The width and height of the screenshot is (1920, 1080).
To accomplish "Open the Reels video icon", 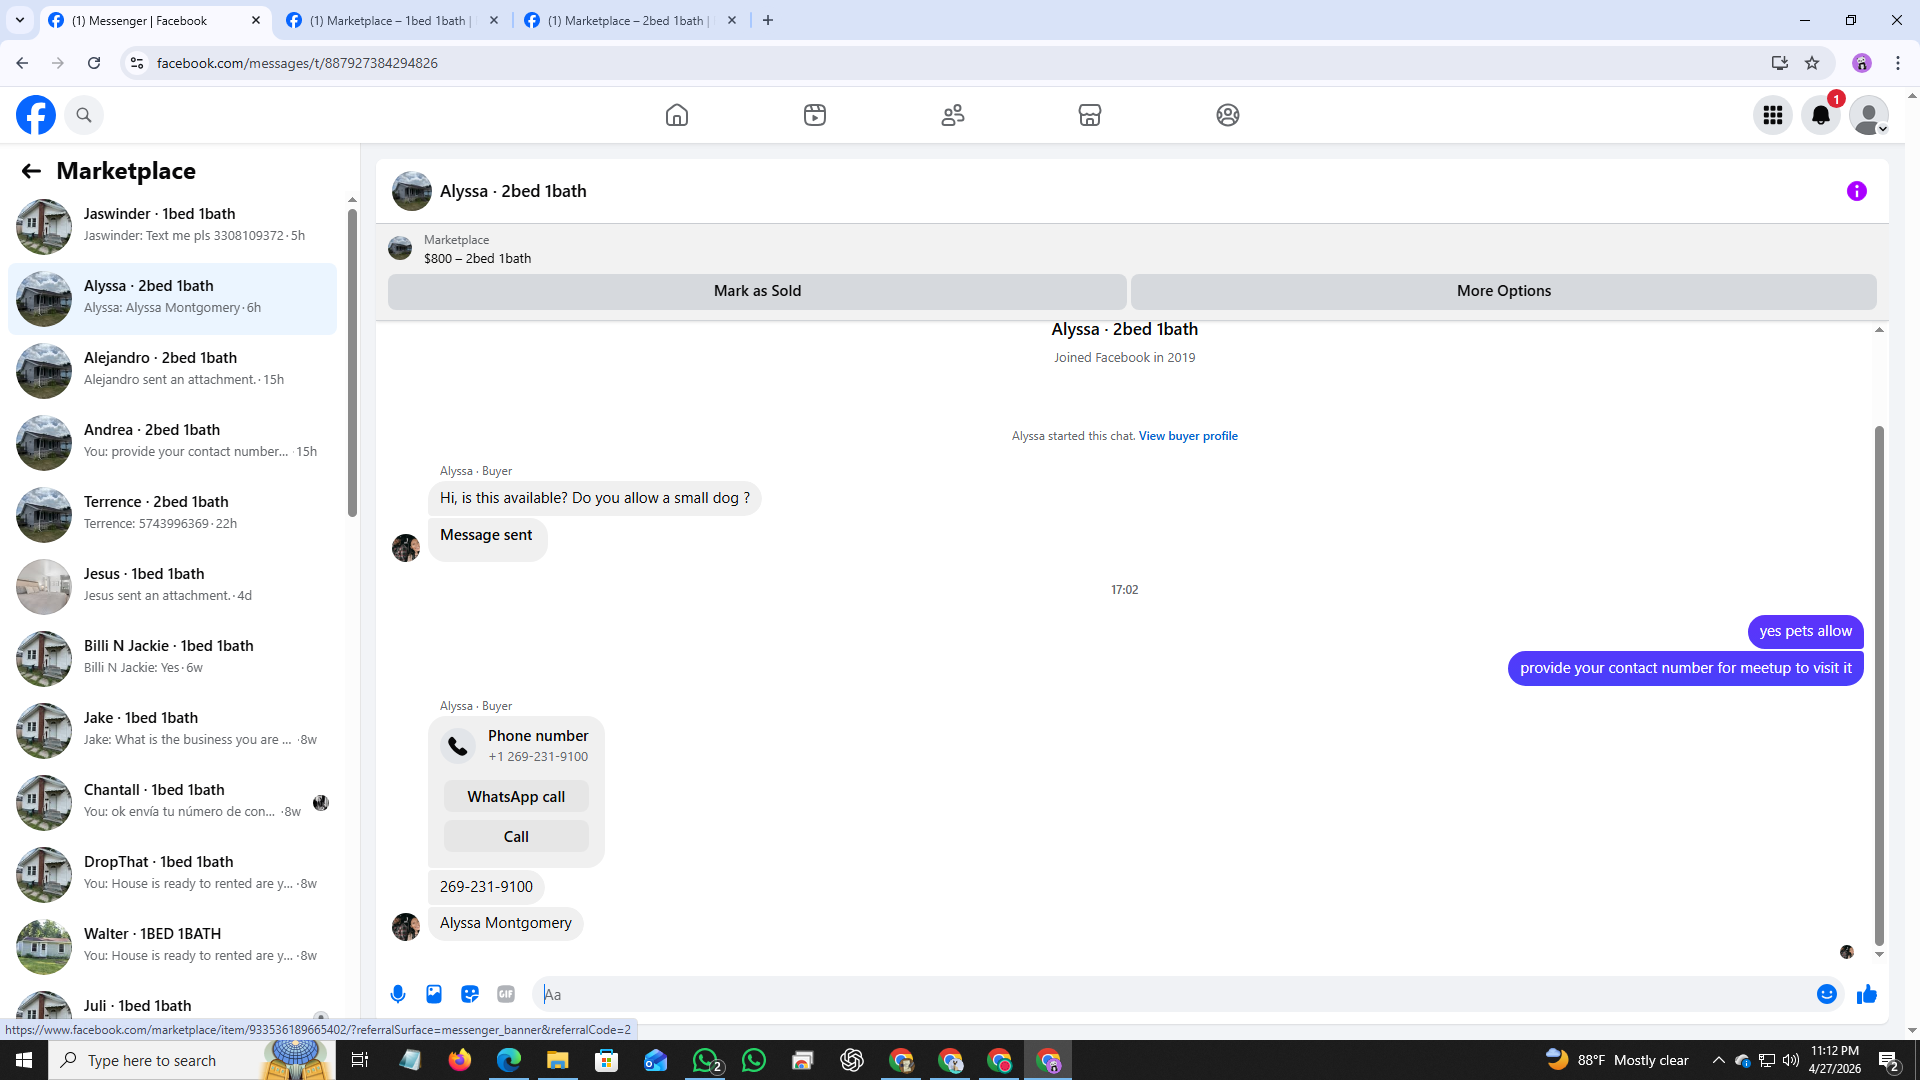I will pyautogui.click(x=815, y=115).
